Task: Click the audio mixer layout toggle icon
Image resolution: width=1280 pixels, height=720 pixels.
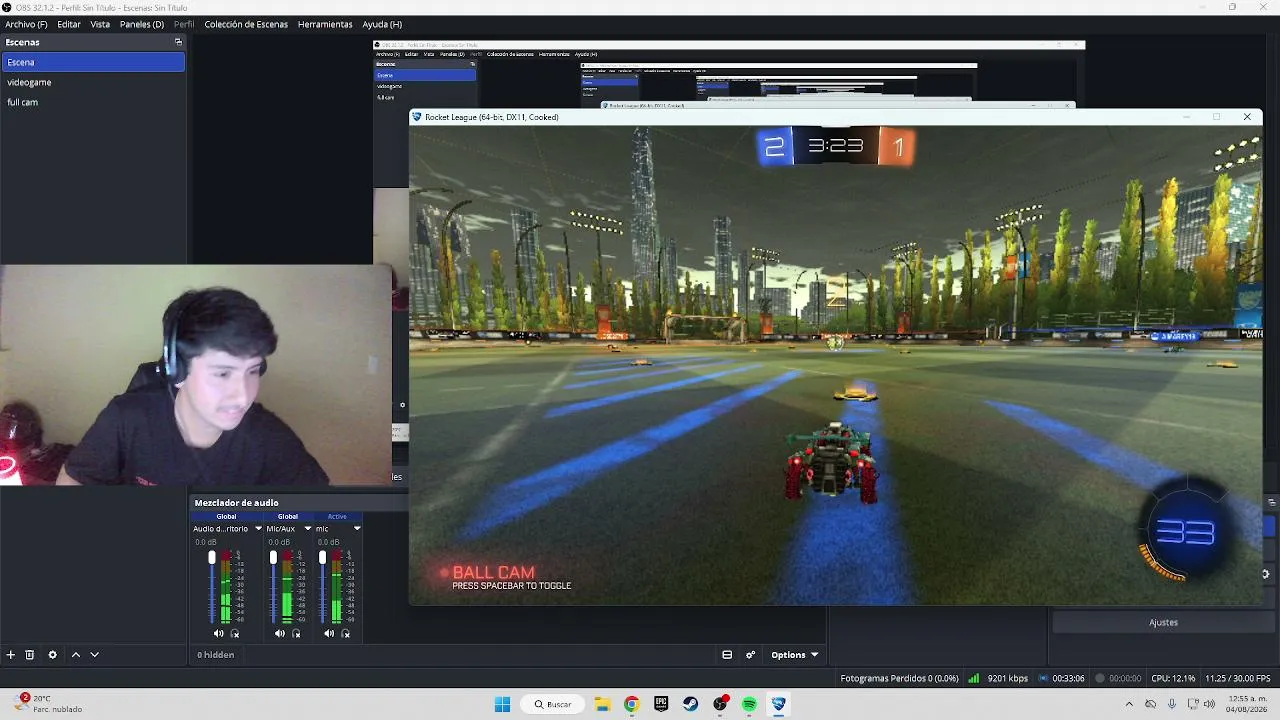Action: coord(727,655)
